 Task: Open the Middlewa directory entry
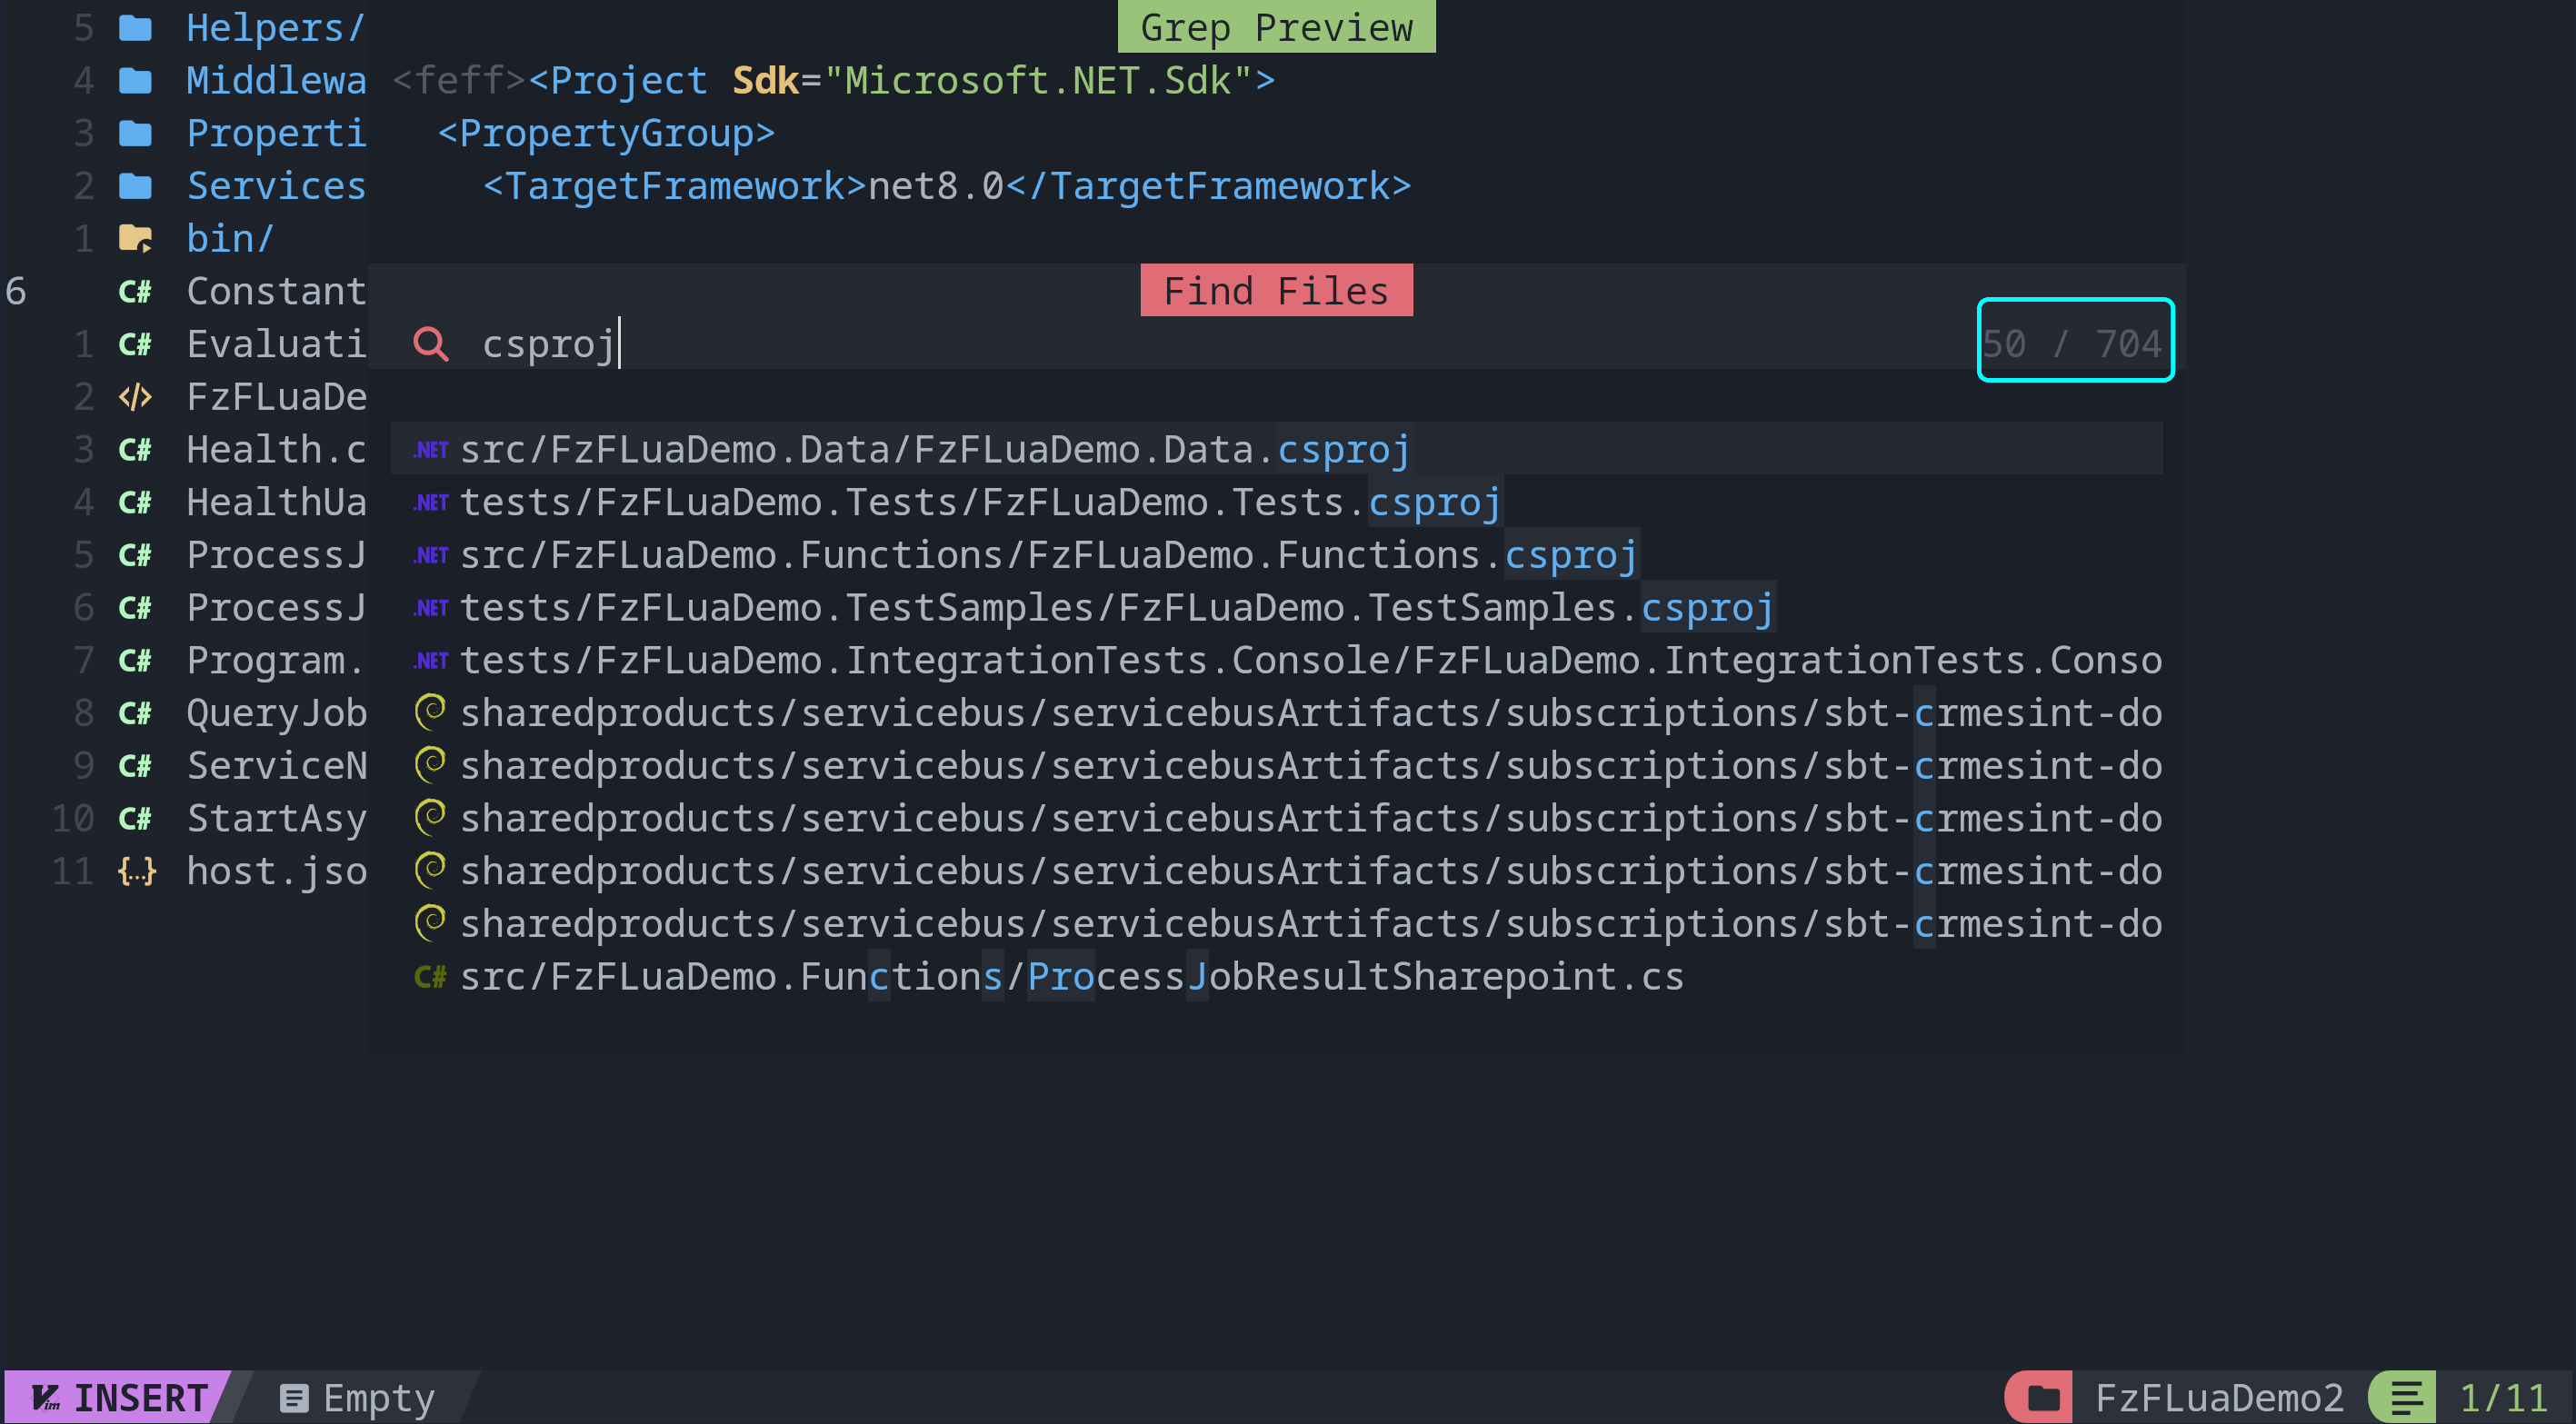pos(276,80)
